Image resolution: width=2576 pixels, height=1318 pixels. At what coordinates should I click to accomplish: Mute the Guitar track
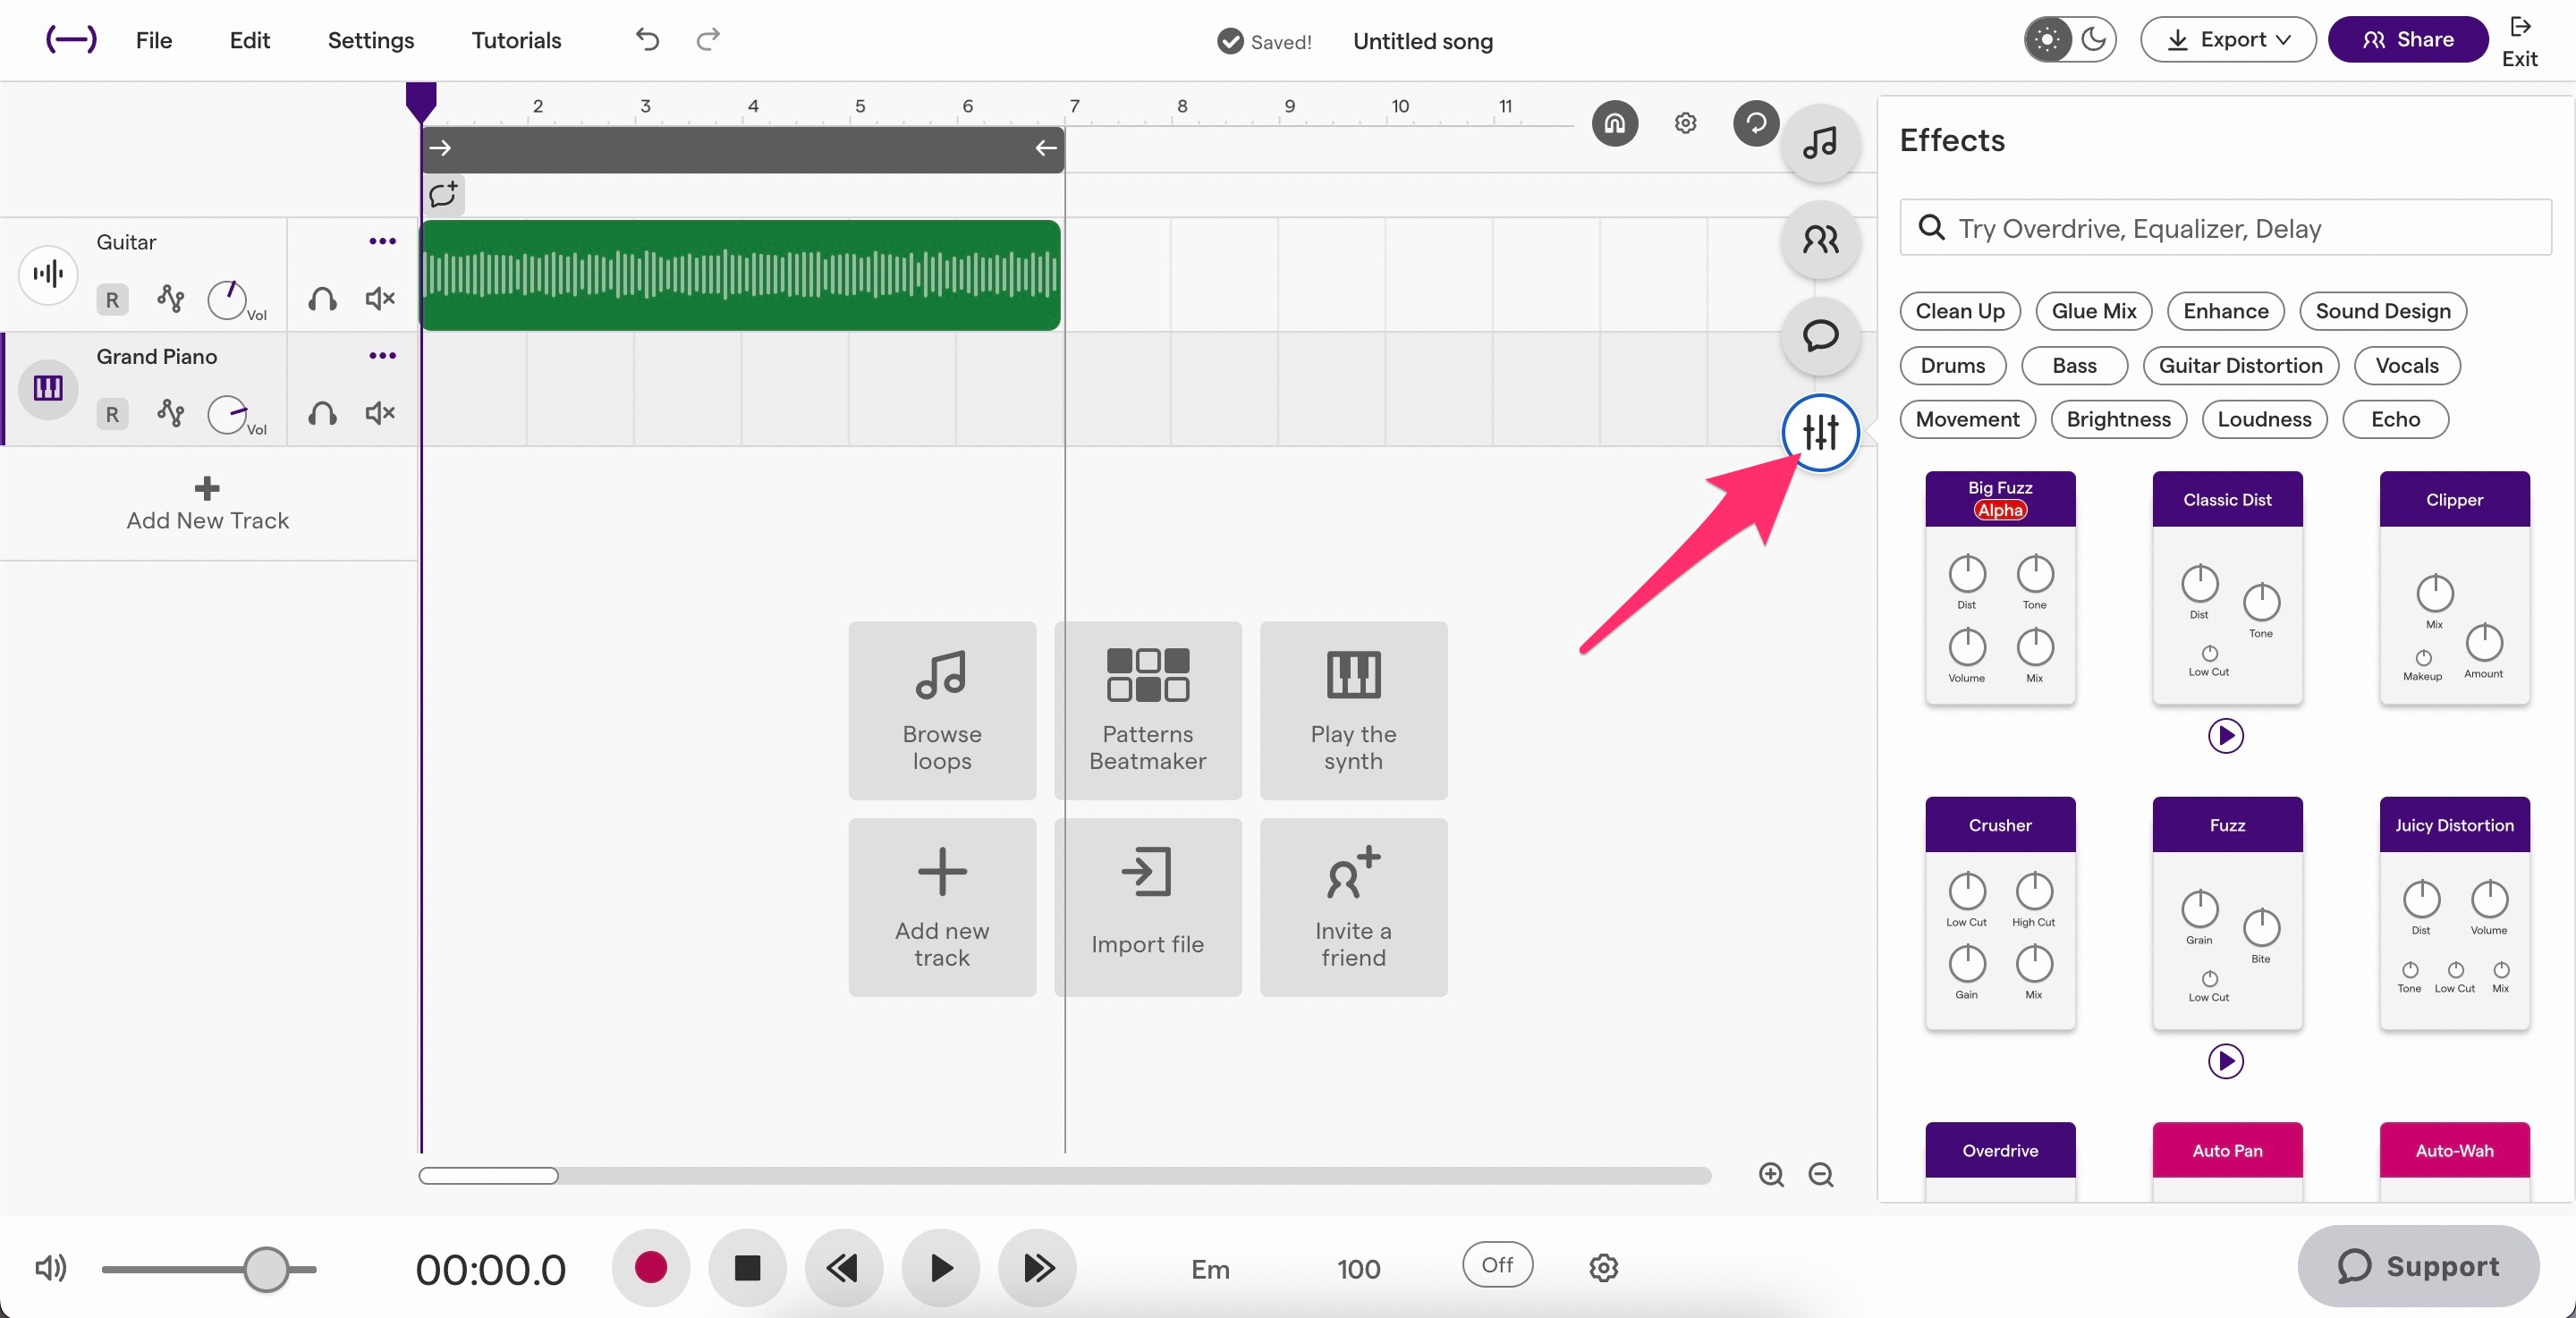click(379, 299)
